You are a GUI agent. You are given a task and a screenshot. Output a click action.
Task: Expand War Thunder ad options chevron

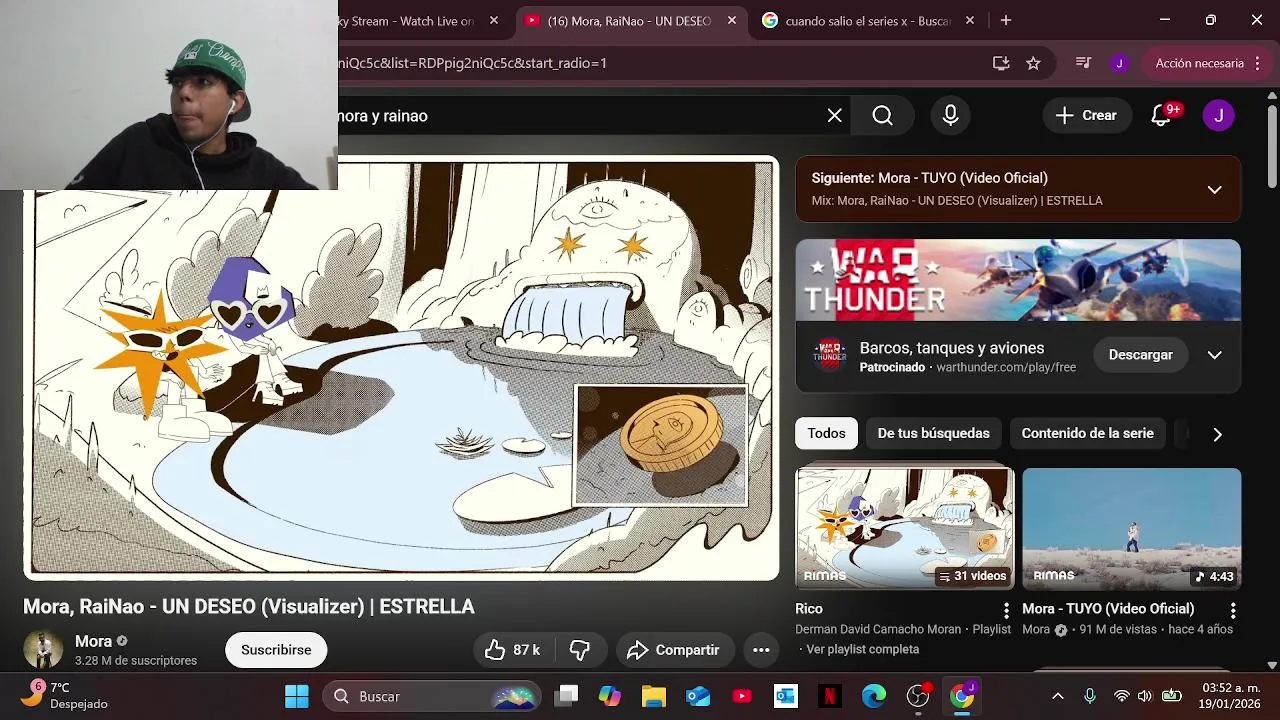click(x=1214, y=355)
